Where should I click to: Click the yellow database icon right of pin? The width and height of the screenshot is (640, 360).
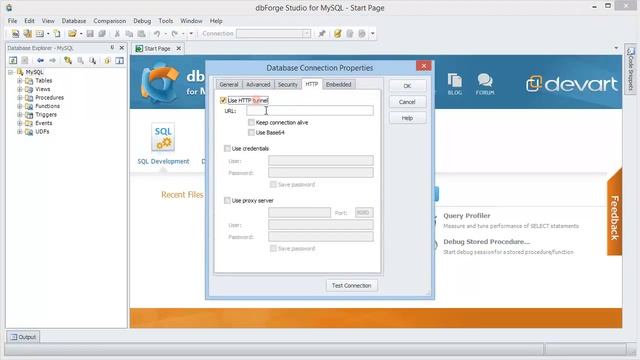click(338, 33)
